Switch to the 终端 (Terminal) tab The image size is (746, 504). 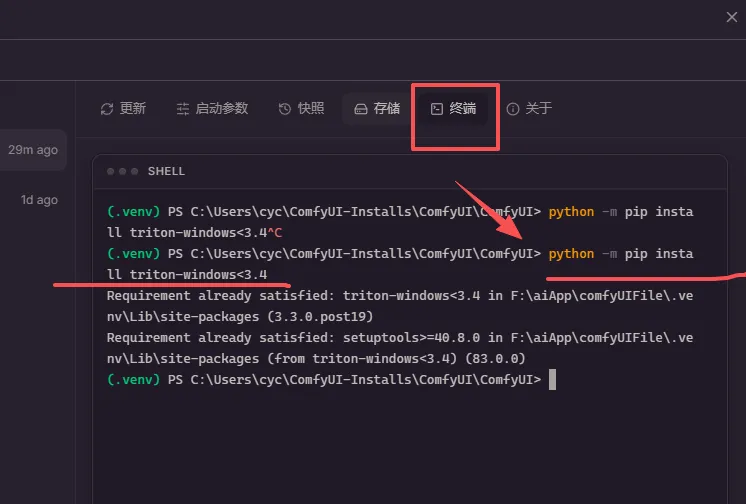tap(453, 109)
